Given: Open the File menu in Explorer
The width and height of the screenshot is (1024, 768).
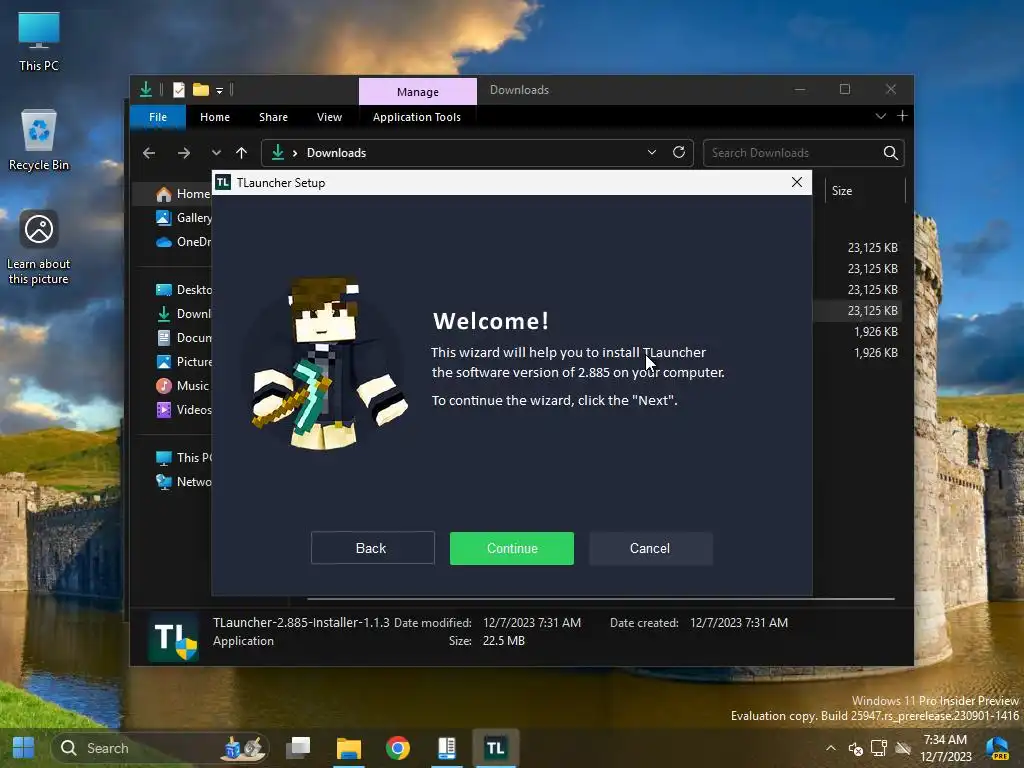Looking at the screenshot, I should click(157, 117).
